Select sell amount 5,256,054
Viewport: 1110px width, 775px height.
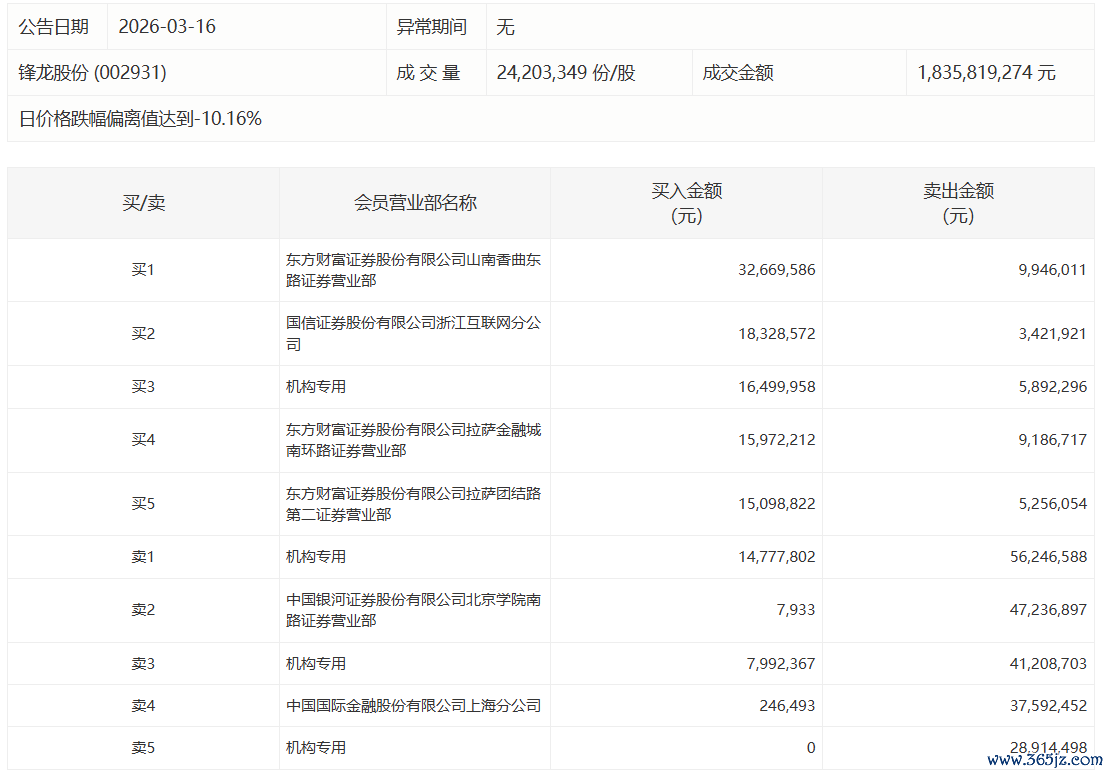[x=1053, y=503]
